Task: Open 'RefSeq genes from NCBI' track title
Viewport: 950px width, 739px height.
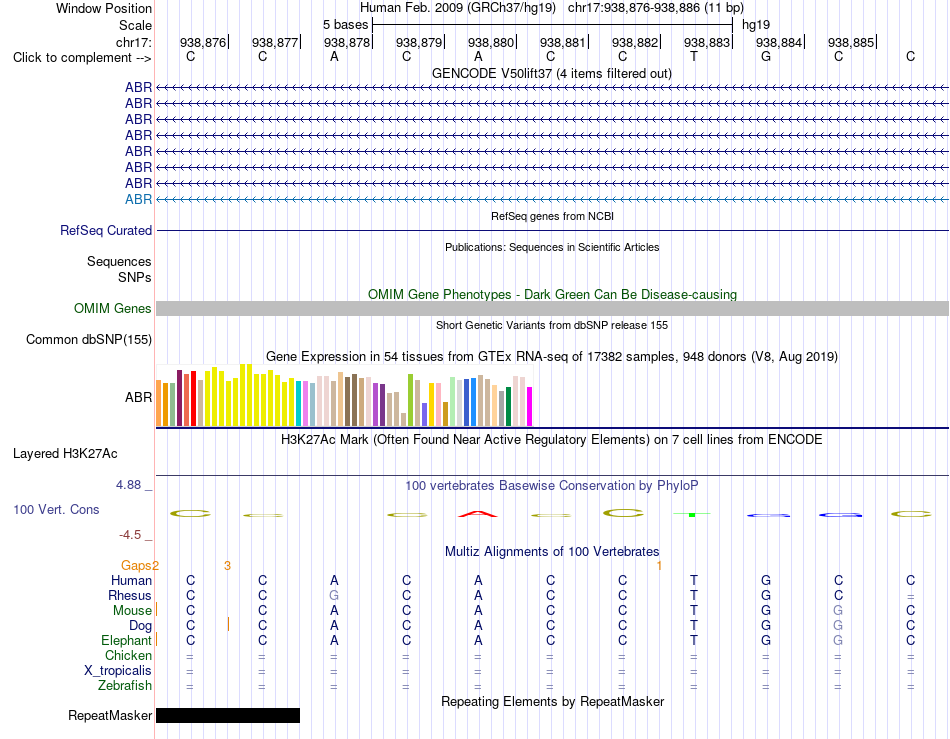Action: click(552, 216)
